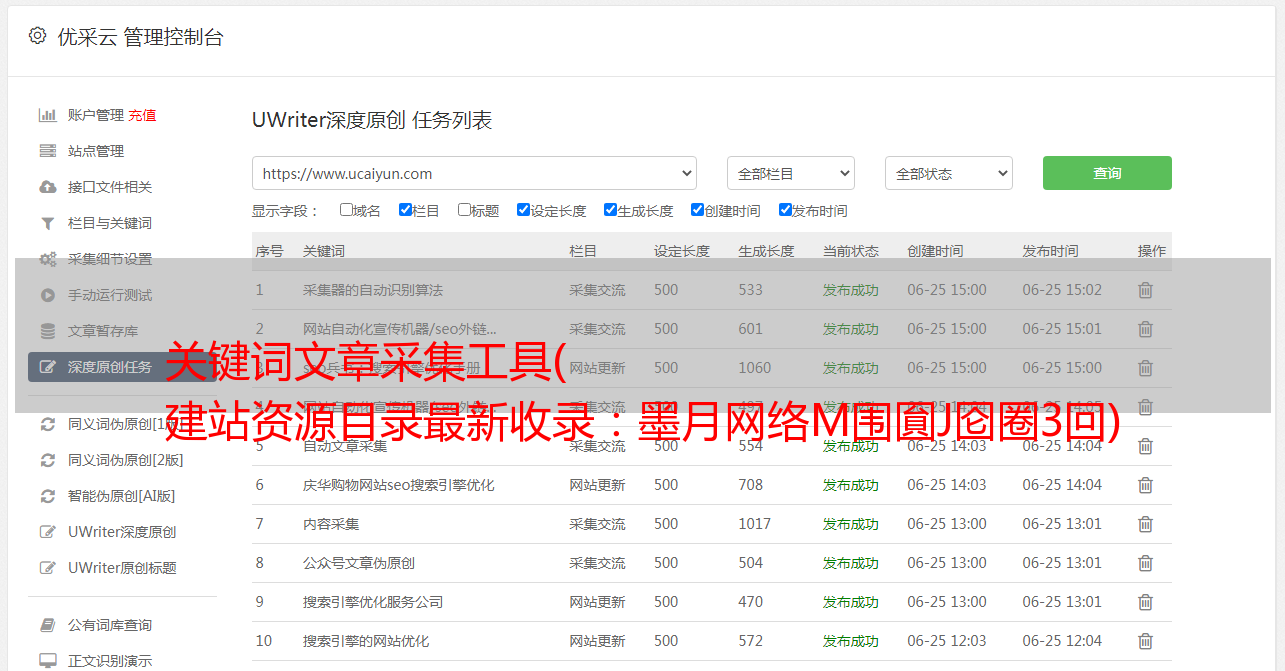Image resolution: width=1285 pixels, height=671 pixels.
Task: Toggle the 发布时间 field checkbox
Action: pos(785,210)
